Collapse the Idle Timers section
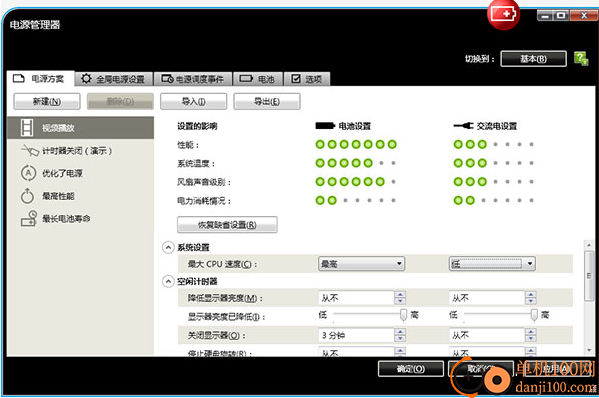This screenshot has width=599, height=398. 168,282
